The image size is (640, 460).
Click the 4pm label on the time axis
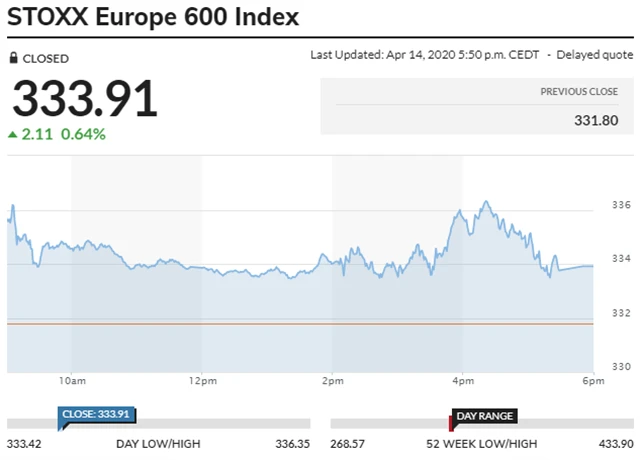463,381
